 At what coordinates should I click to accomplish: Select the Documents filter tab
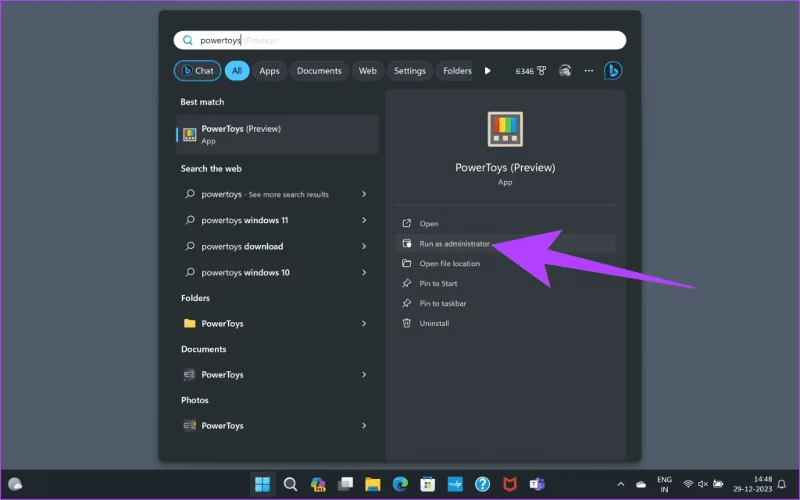click(319, 71)
